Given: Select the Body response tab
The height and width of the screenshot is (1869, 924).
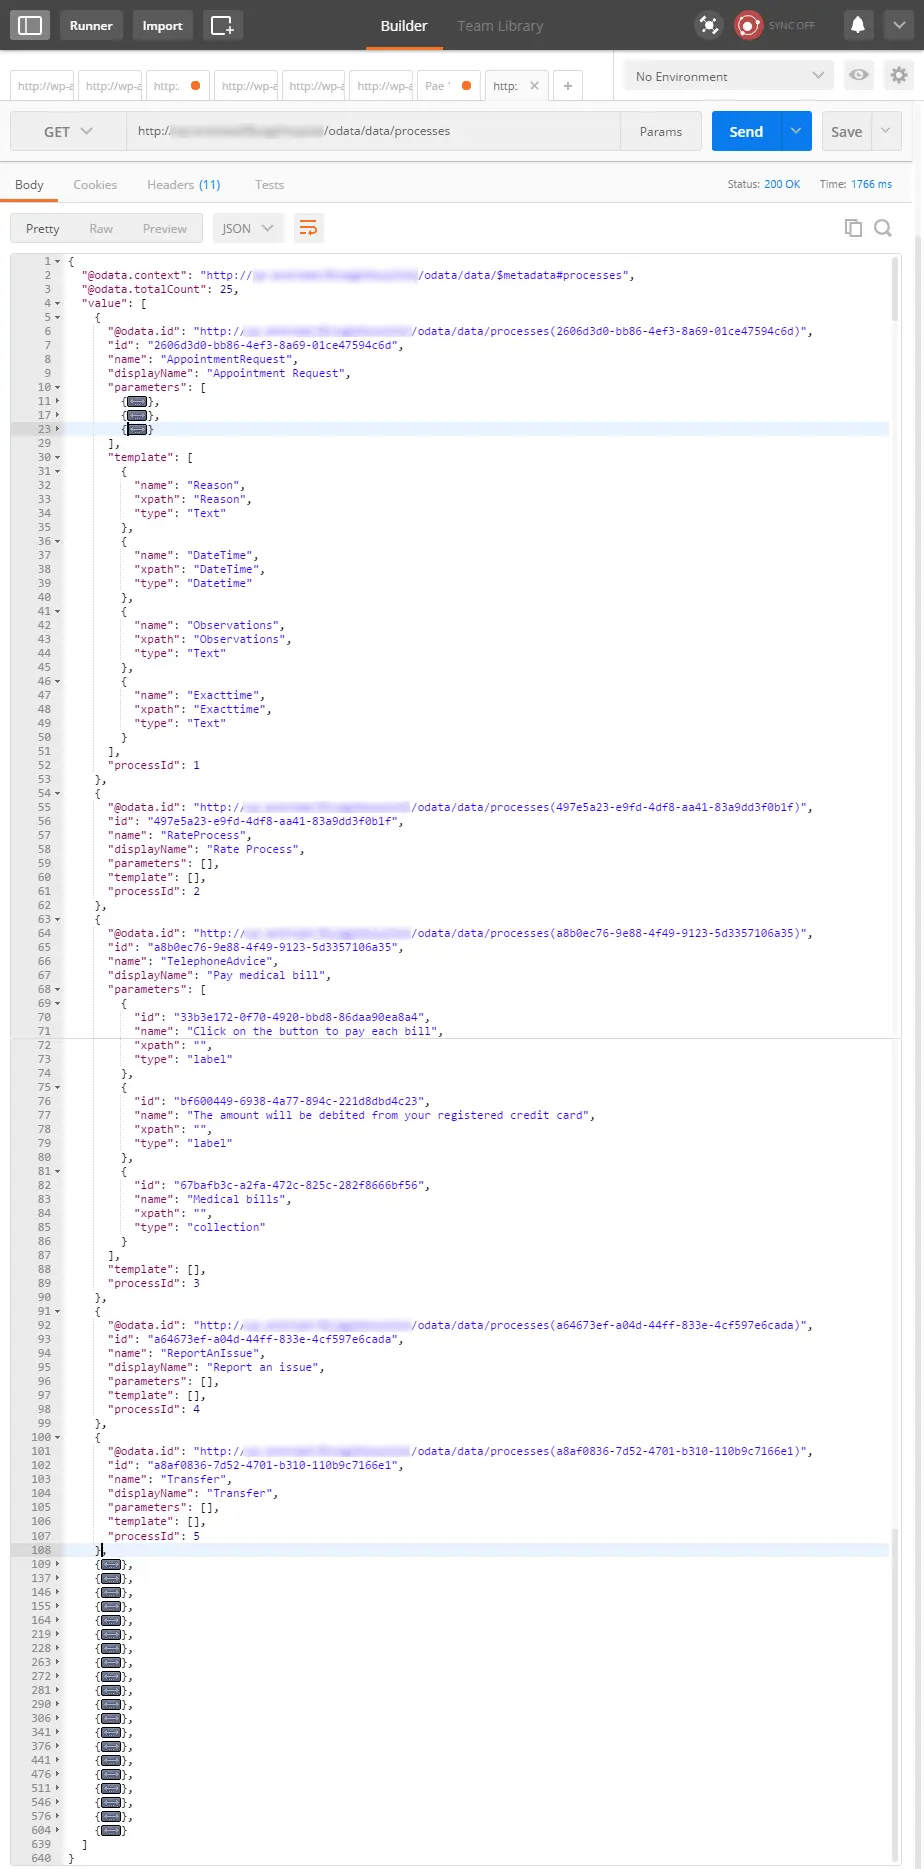Looking at the screenshot, I should [x=29, y=185].
